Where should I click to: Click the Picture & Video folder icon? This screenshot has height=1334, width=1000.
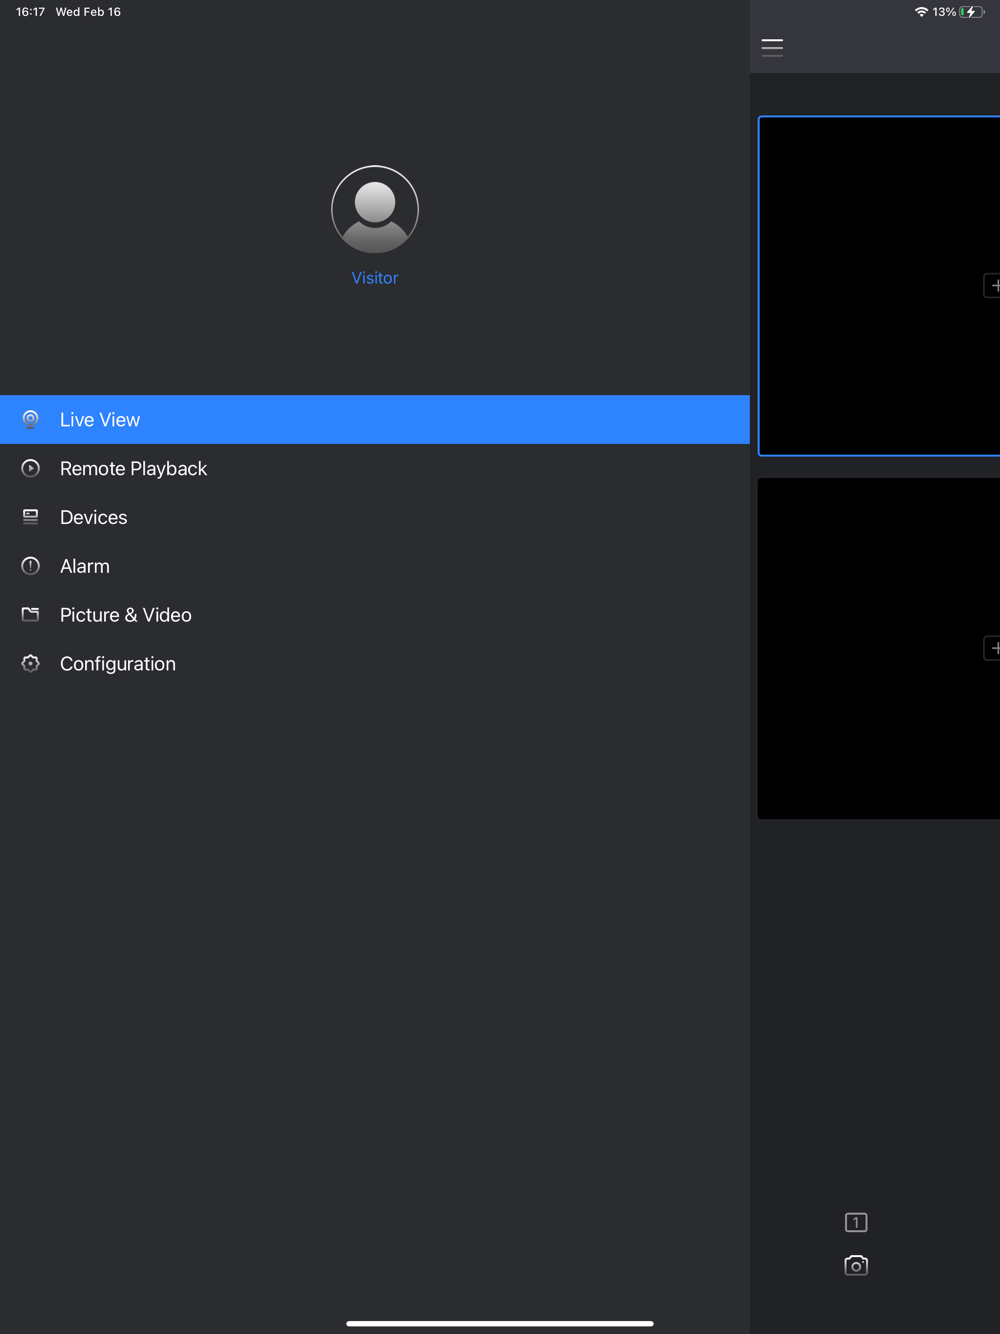(x=31, y=614)
